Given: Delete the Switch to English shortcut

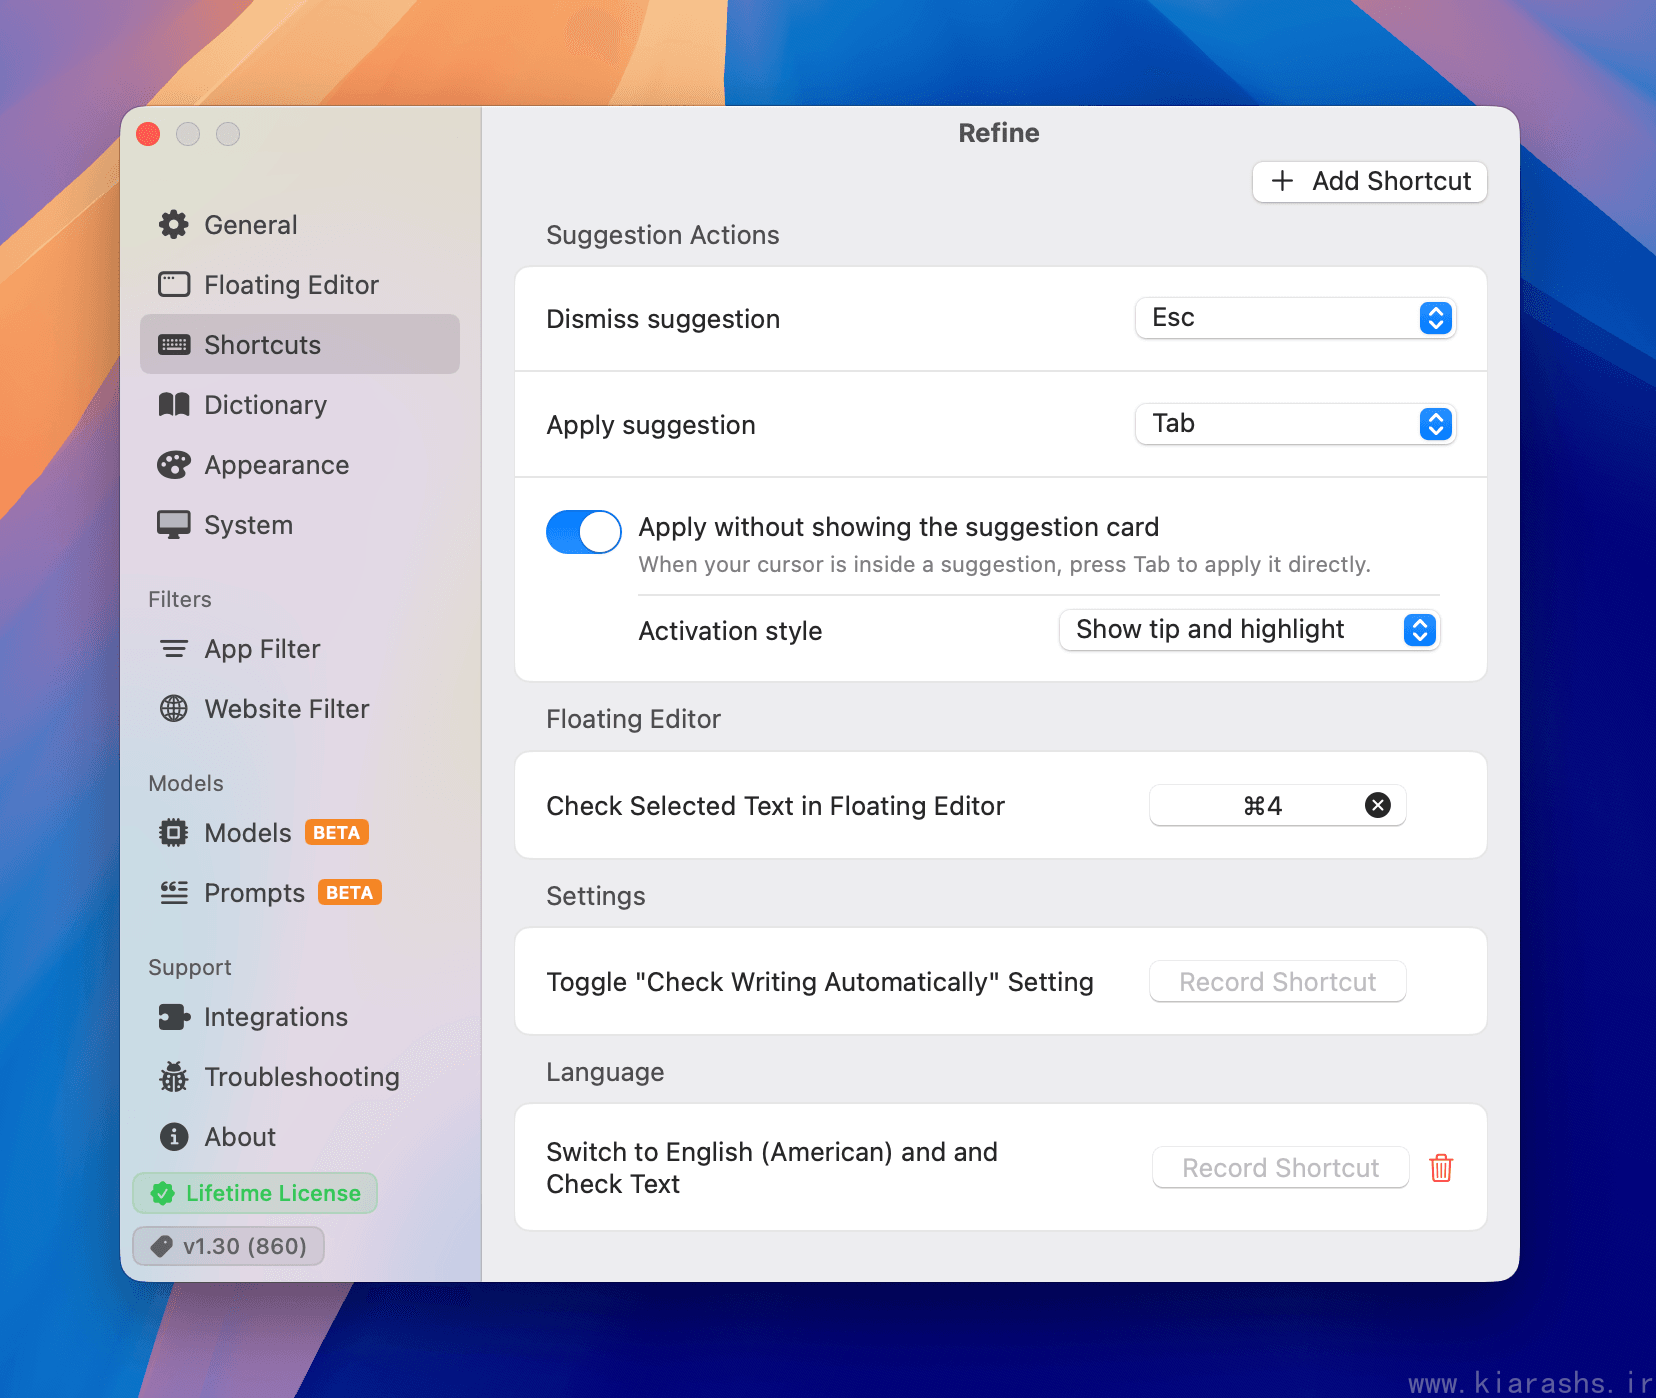Looking at the screenshot, I should pyautogui.click(x=1441, y=1167).
